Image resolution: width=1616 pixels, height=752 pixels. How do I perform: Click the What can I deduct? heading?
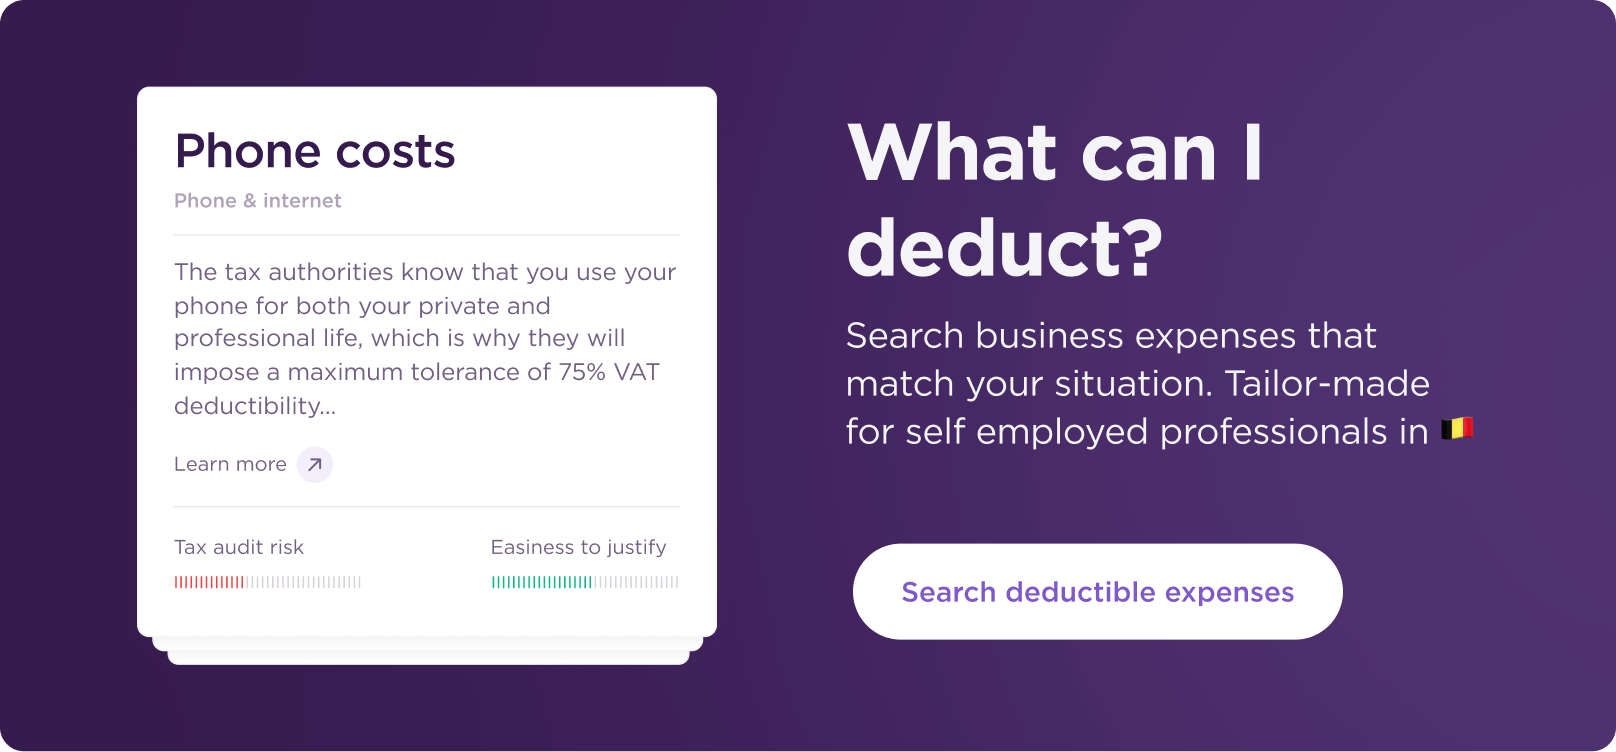1055,200
